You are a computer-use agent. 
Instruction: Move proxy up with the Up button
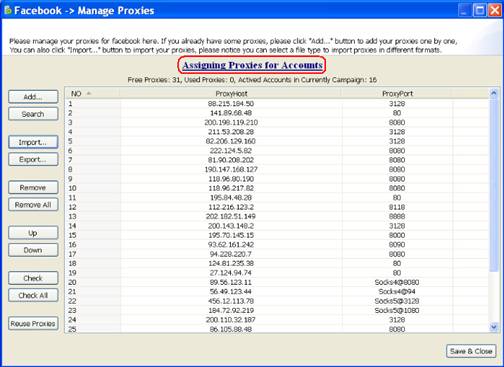coord(33,233)
